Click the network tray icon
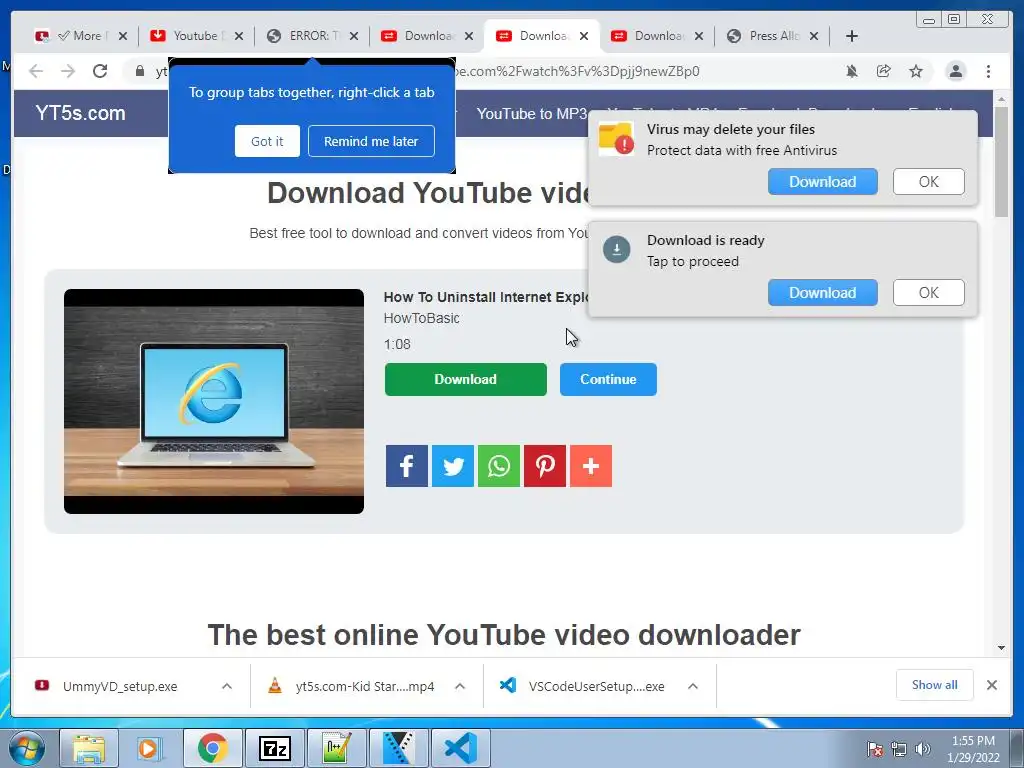1024x768 pixels. pyautogui.click(x=899, y=749)
